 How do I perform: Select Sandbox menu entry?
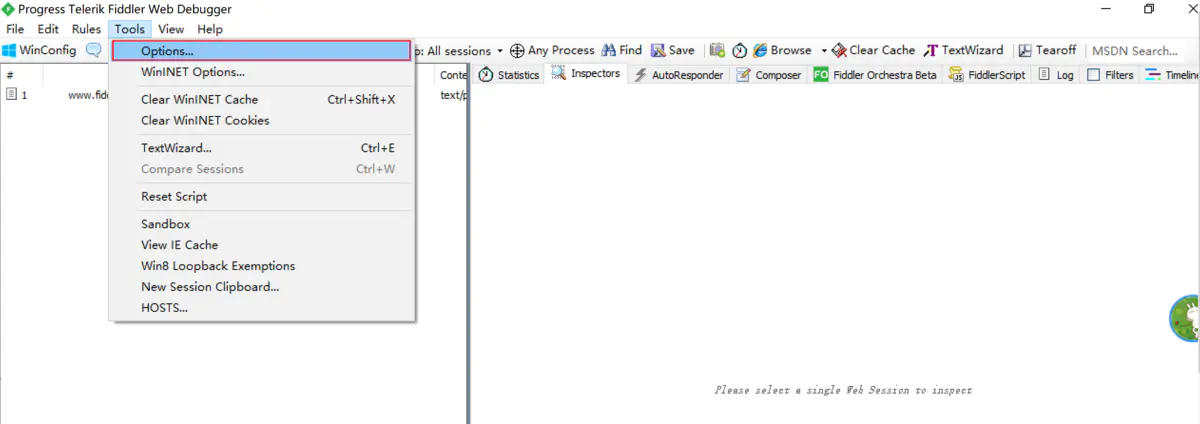261,224
